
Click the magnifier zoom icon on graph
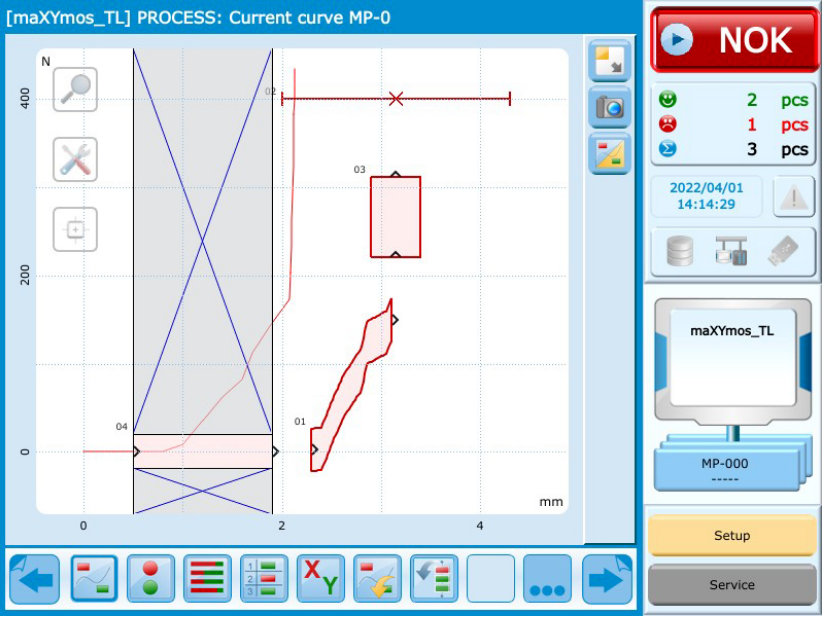click(75, 89)
